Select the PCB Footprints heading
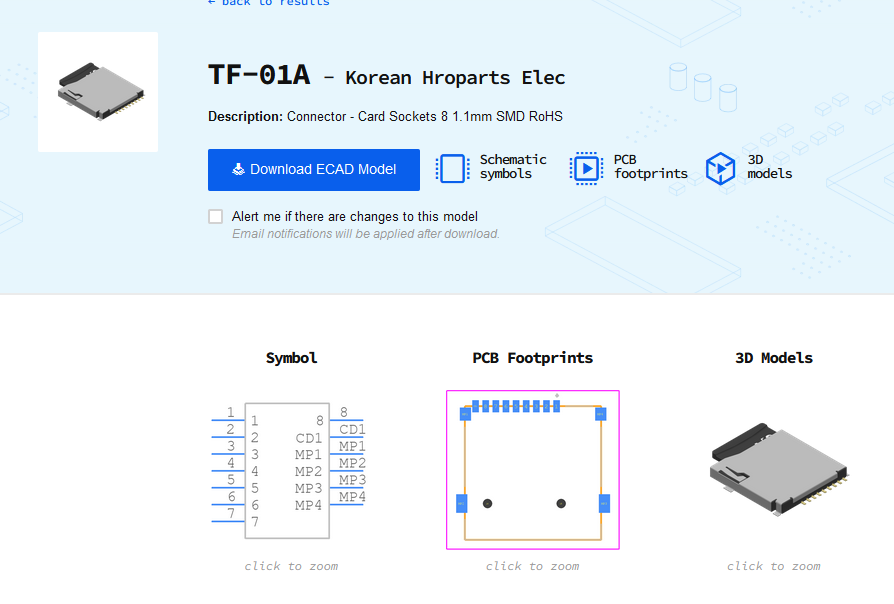The image size is (894, 604). 533,358
